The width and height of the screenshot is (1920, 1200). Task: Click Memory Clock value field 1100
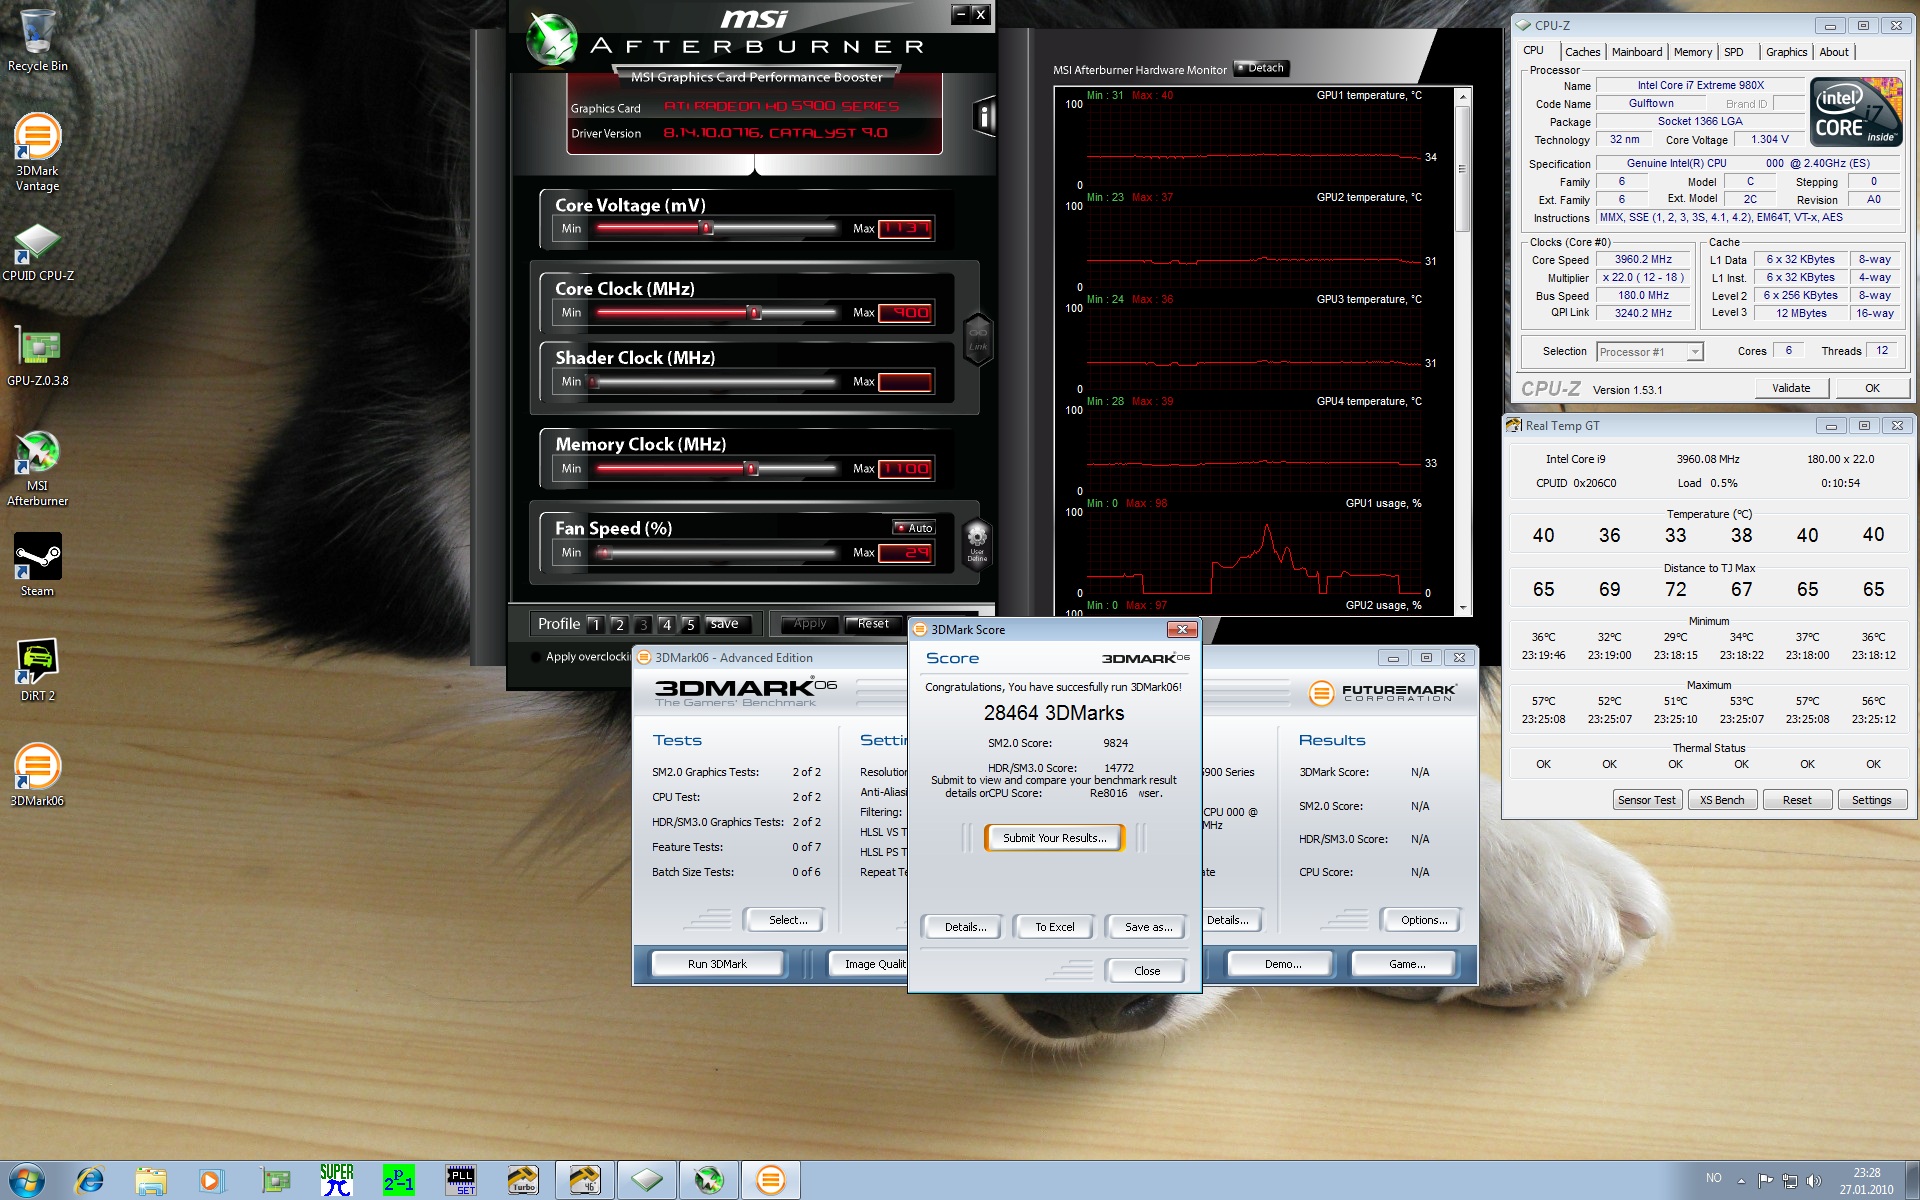coord(905,468)
